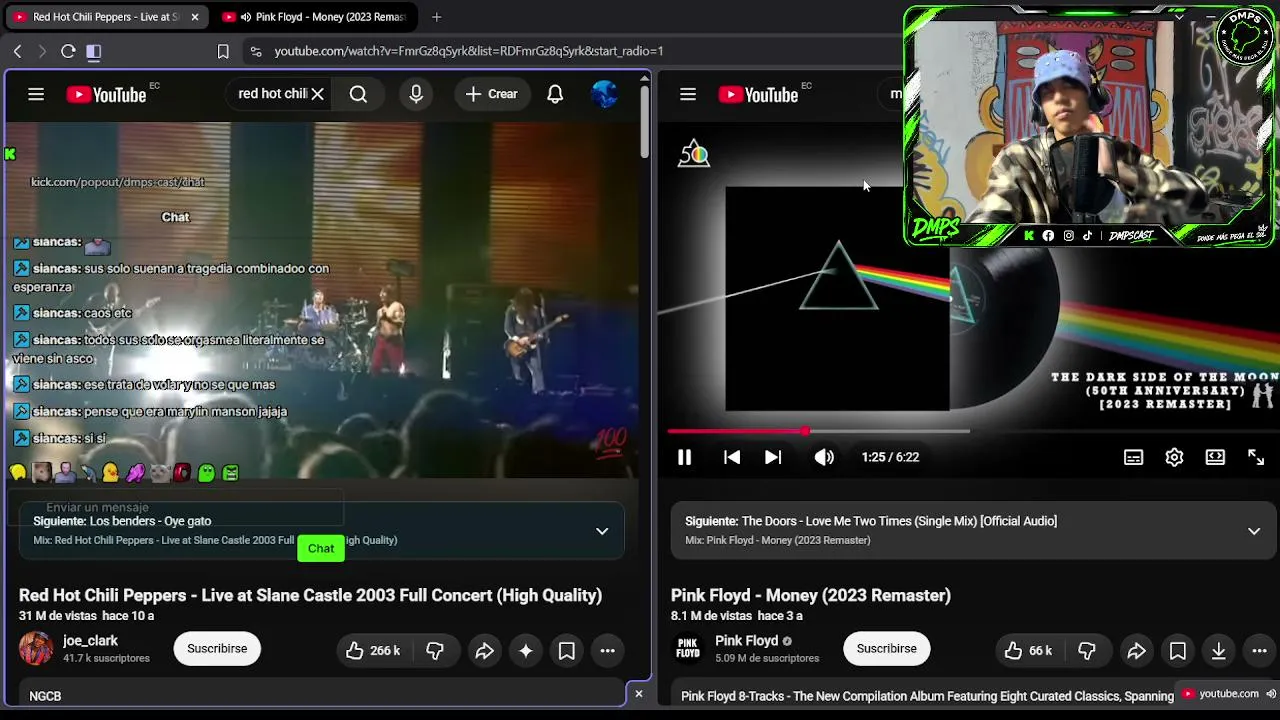Click the Dark Side of the Moon album art
The width and height of the screenshot is (1280, 720).
click(837, 299)
